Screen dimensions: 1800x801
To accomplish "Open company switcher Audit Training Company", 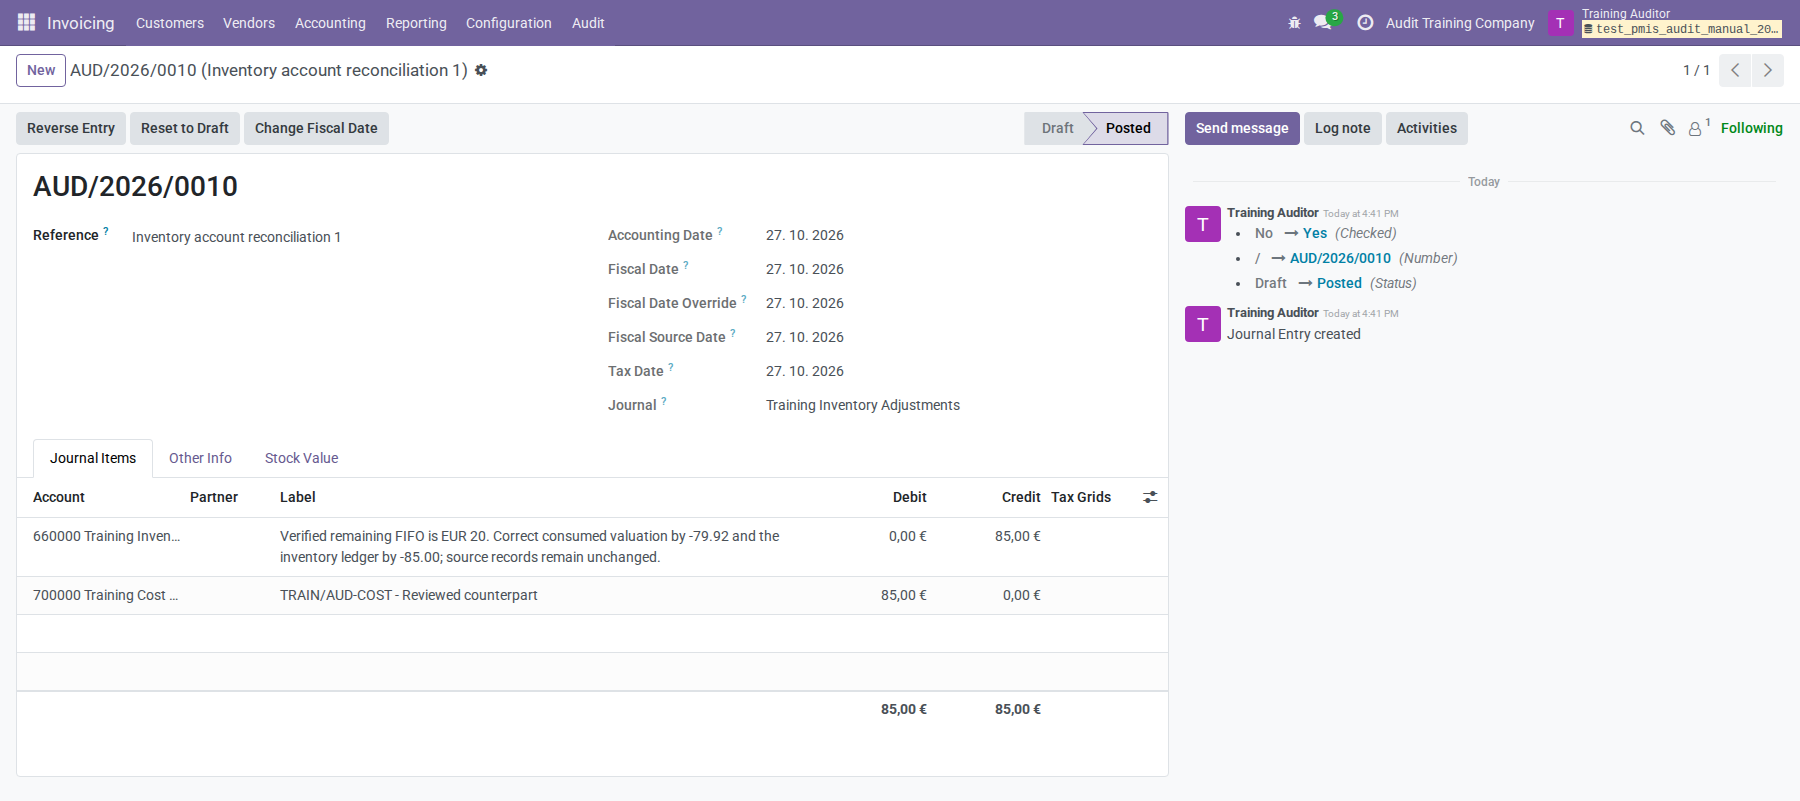I will (1460, 23).
